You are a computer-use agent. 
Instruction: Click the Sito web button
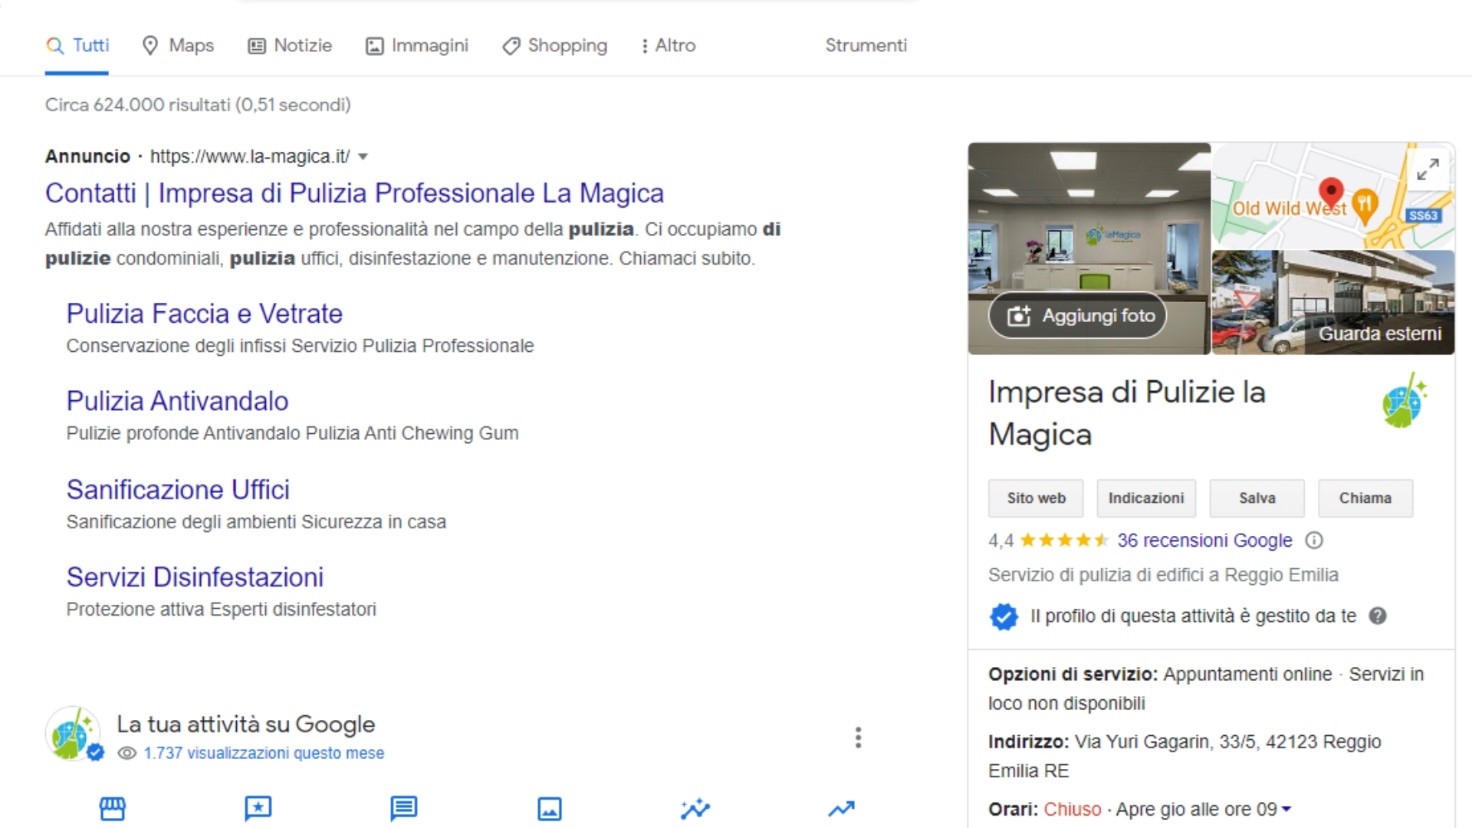click(x=1036, y=498)
